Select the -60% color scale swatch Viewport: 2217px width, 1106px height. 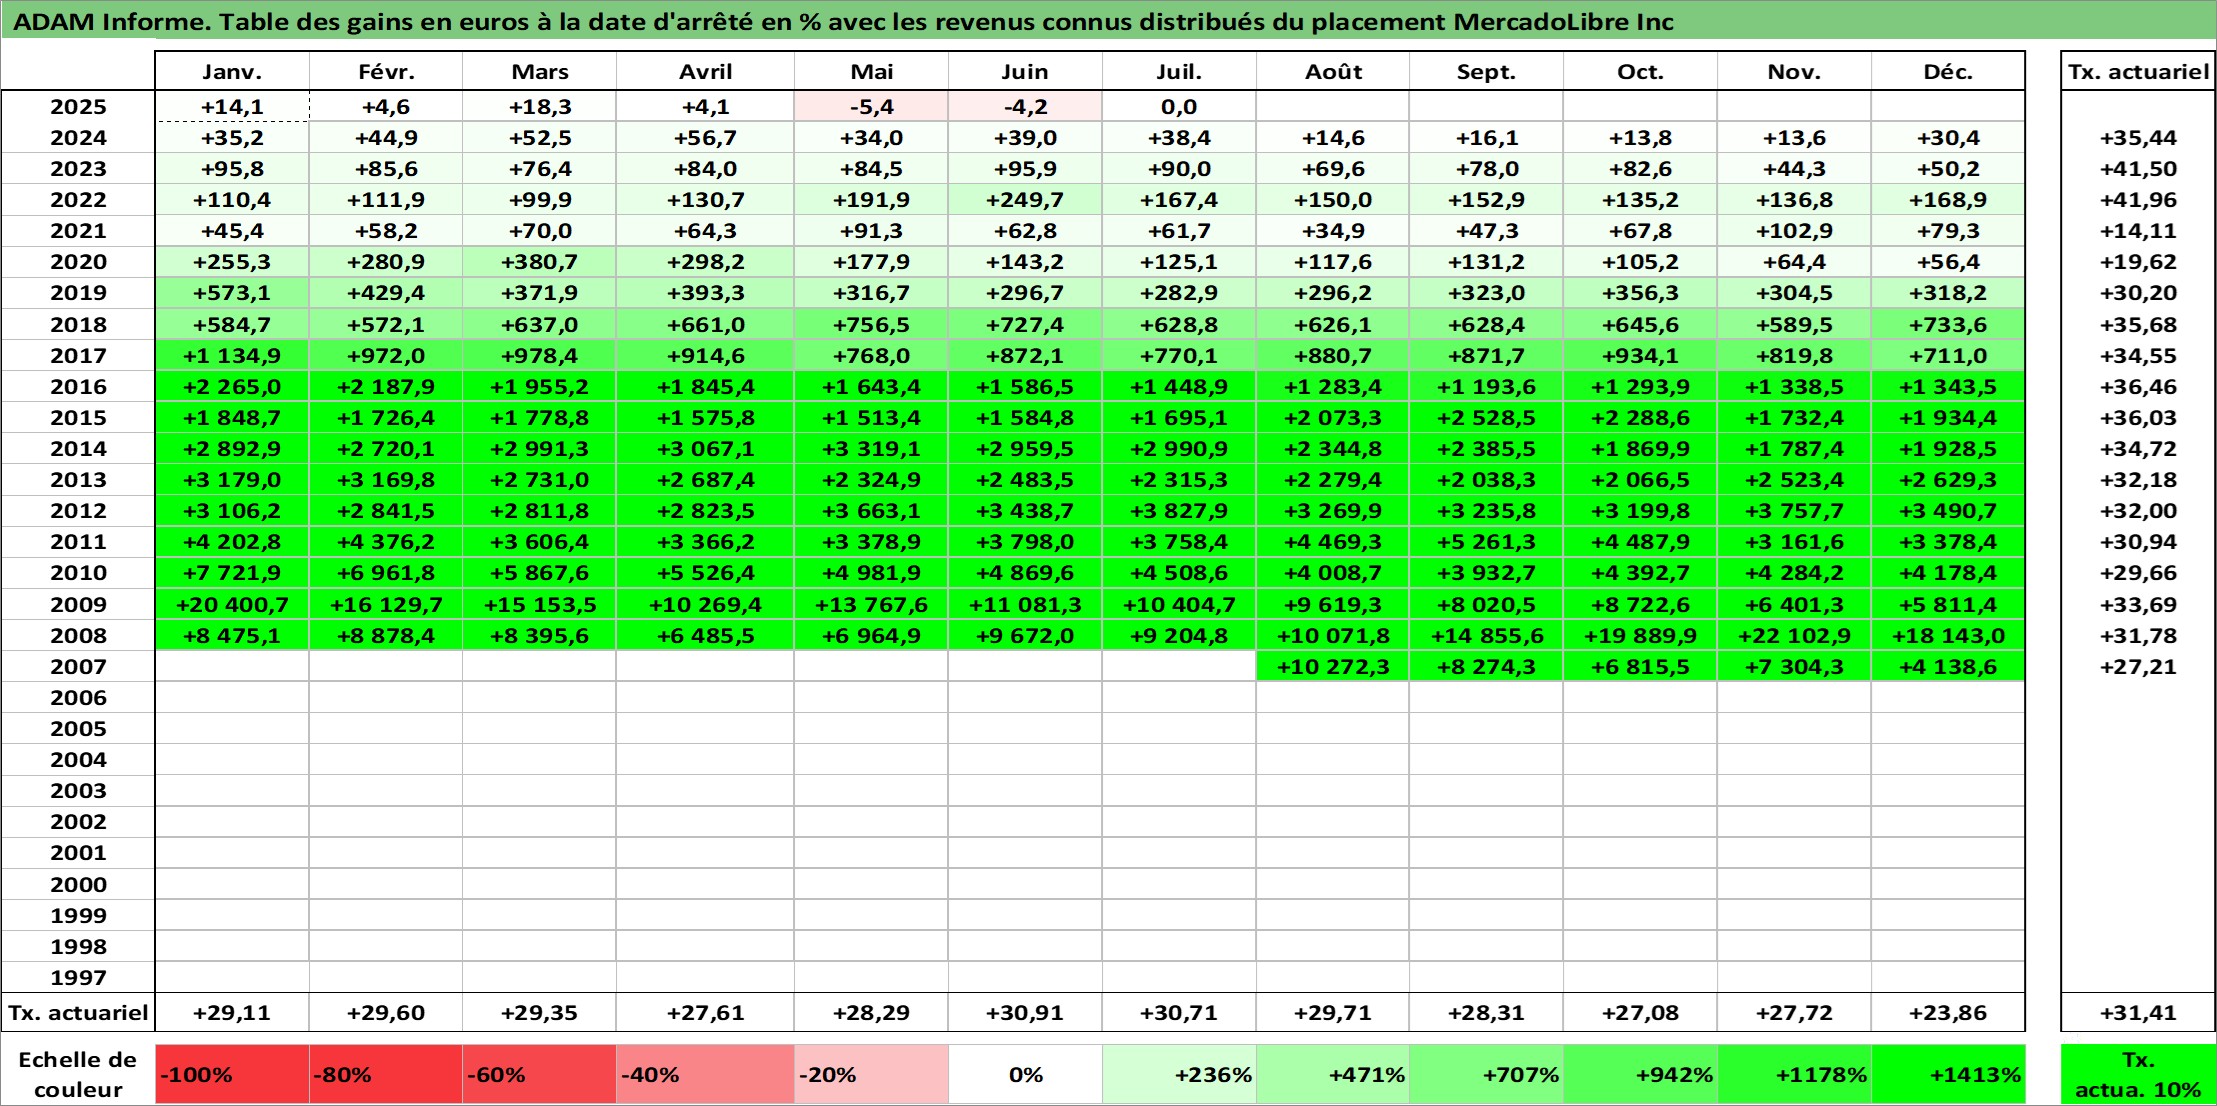[540, 1075]
